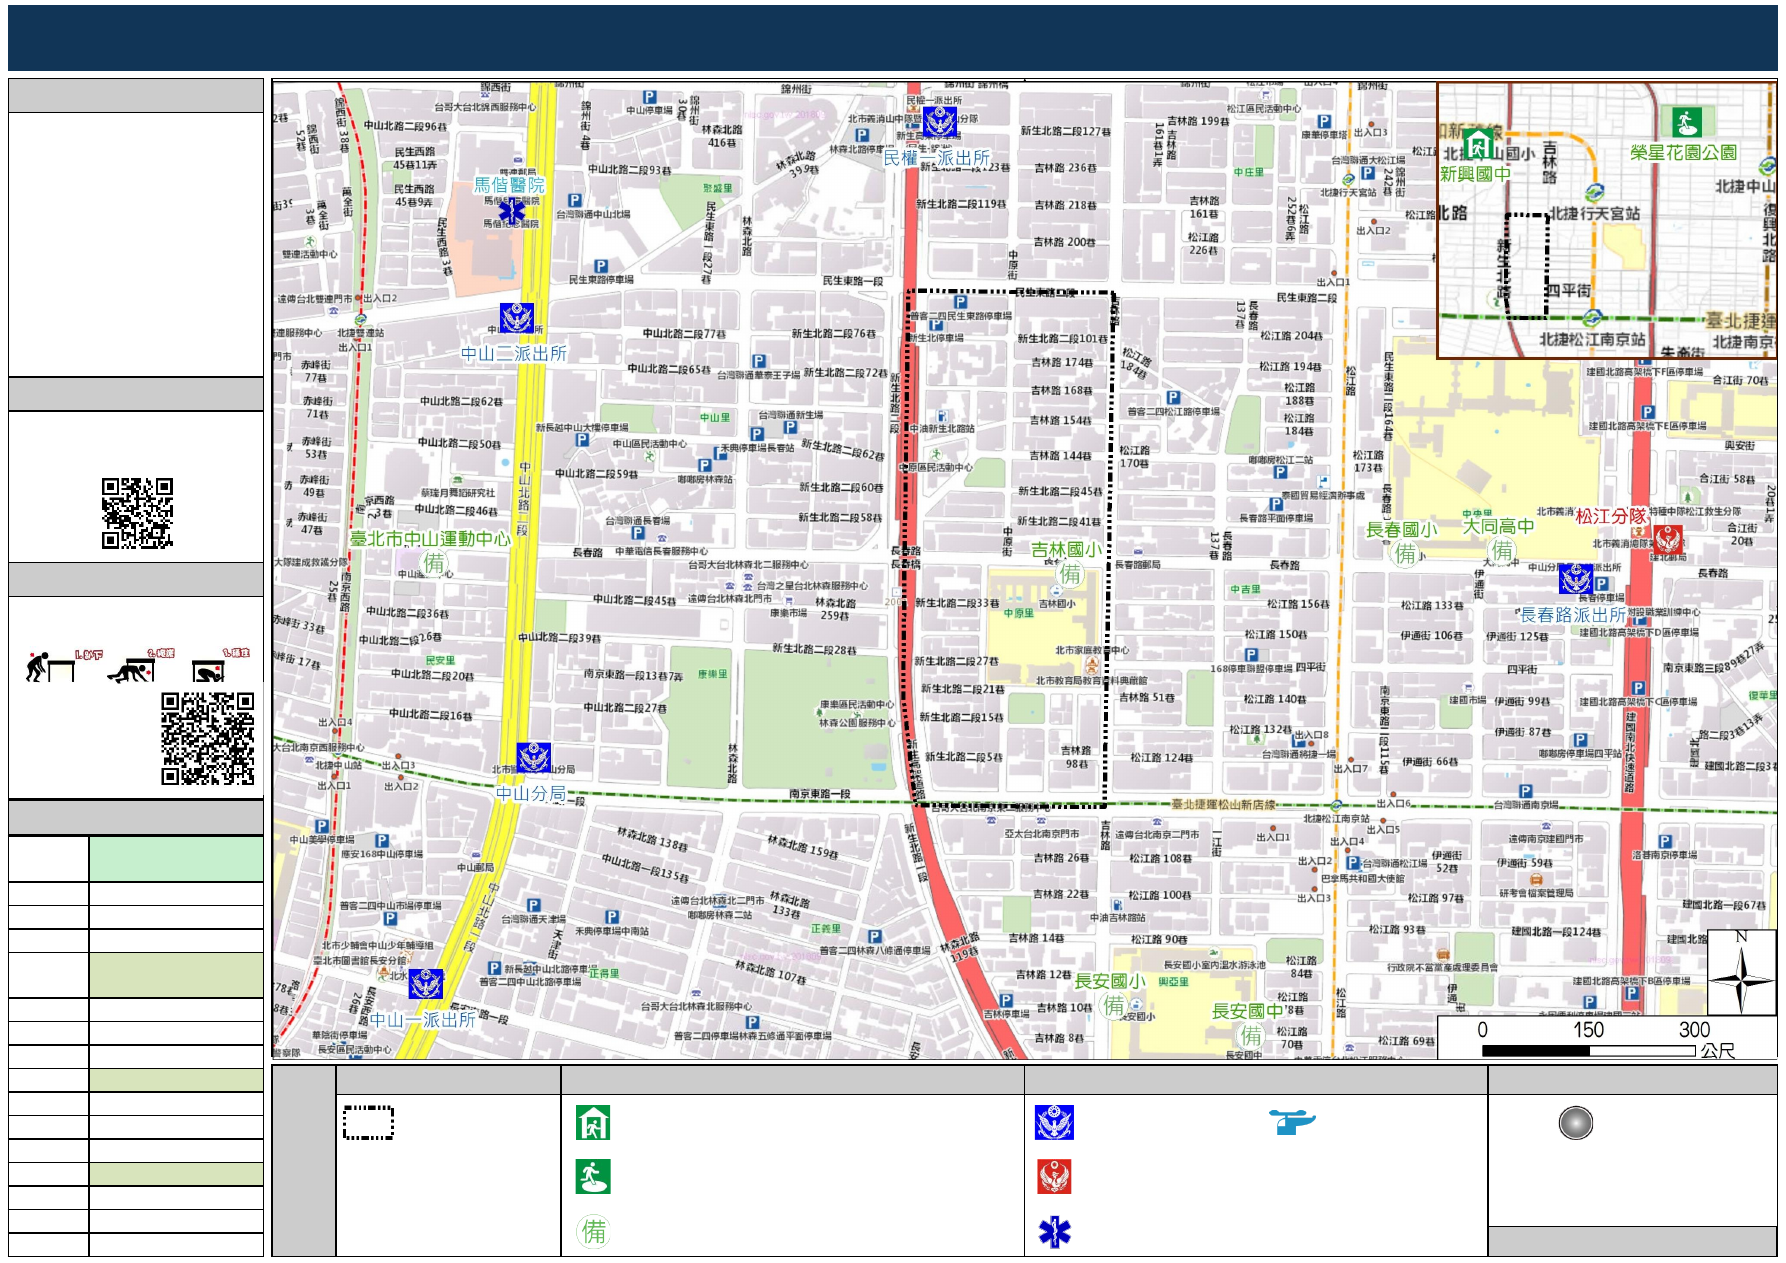
Task: Click the 馬偕醫院 map label
Action: [509, 185]
